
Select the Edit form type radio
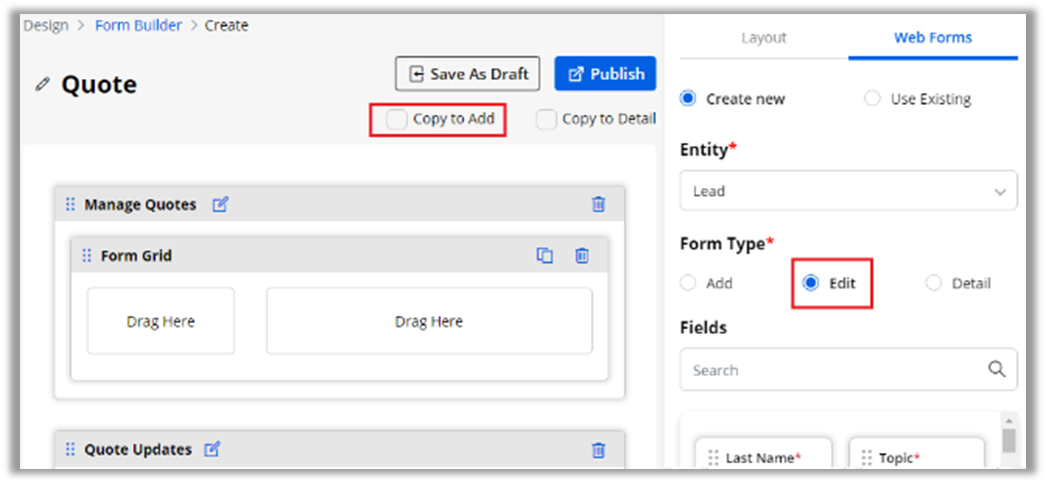(x=812, y=283)
